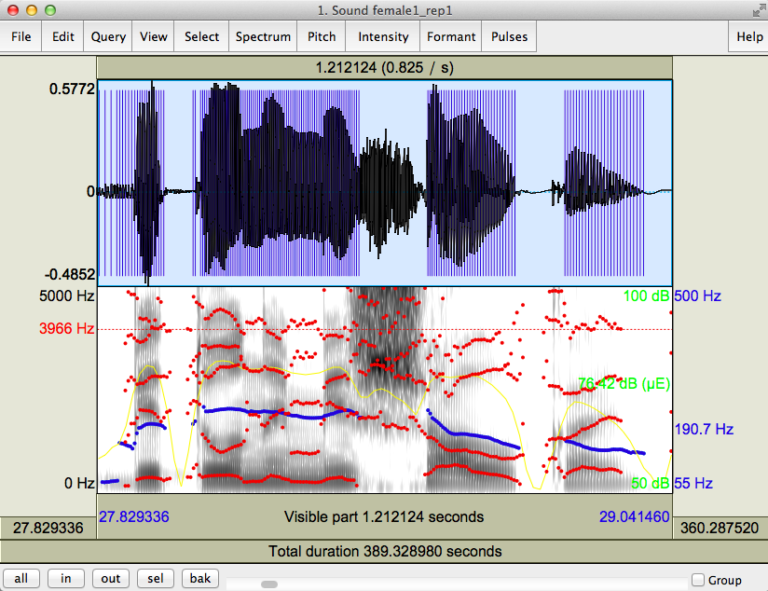The height and width of the screenshot is (591, 768).
Task: Click the 'bak' zoom back button
Action: point(200,579)
